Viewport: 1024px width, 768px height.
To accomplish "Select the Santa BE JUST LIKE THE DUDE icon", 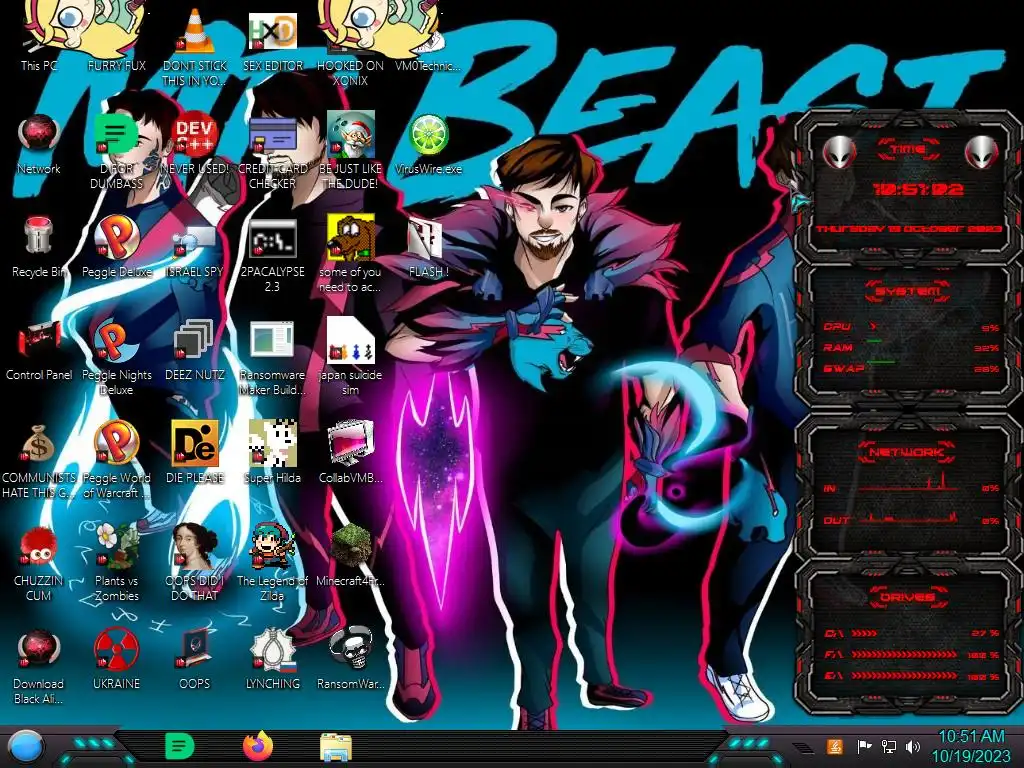I will pos(351,134).
